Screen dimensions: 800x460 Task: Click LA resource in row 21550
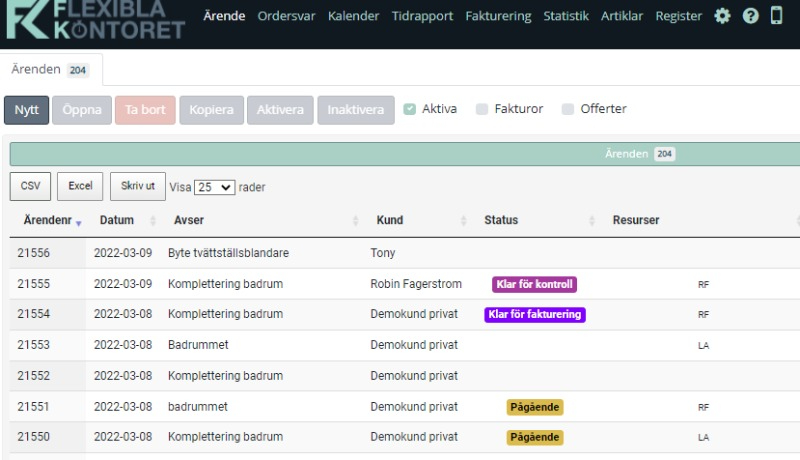point(704,438)
